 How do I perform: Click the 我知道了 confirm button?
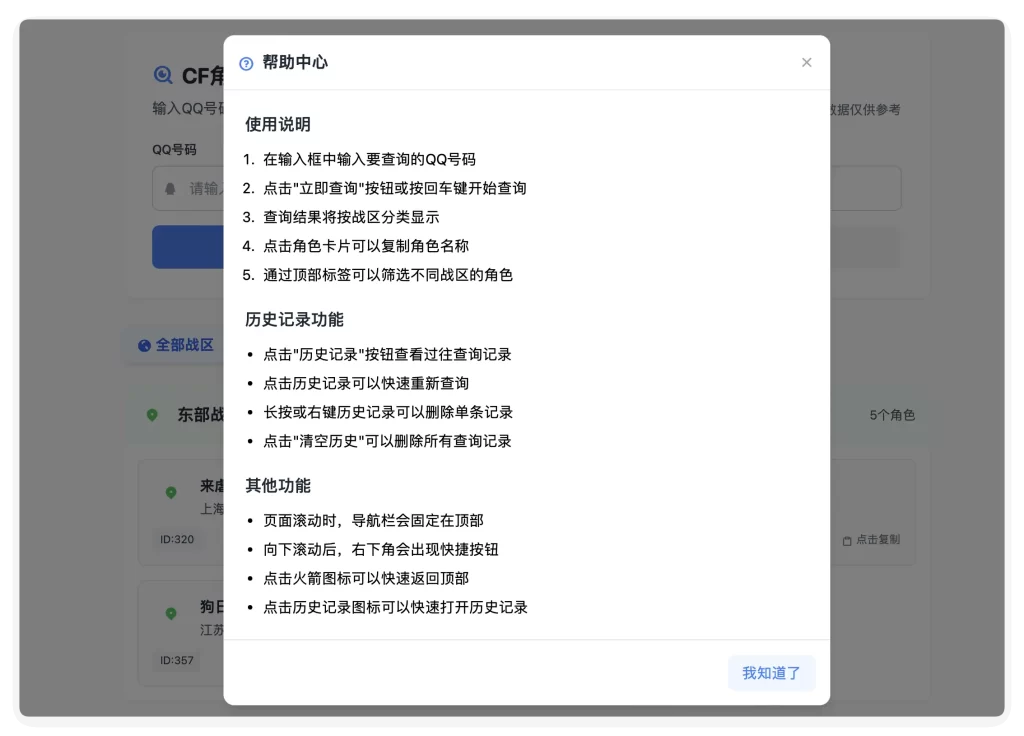771,673
